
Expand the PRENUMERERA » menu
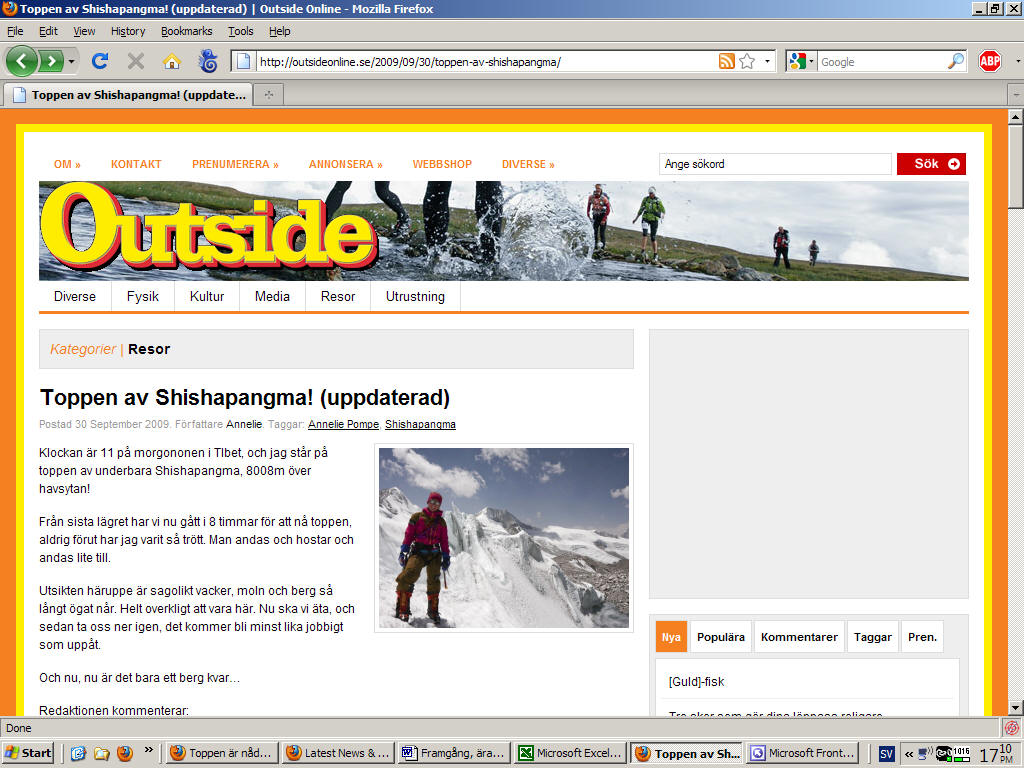click(x=235, y=164)
